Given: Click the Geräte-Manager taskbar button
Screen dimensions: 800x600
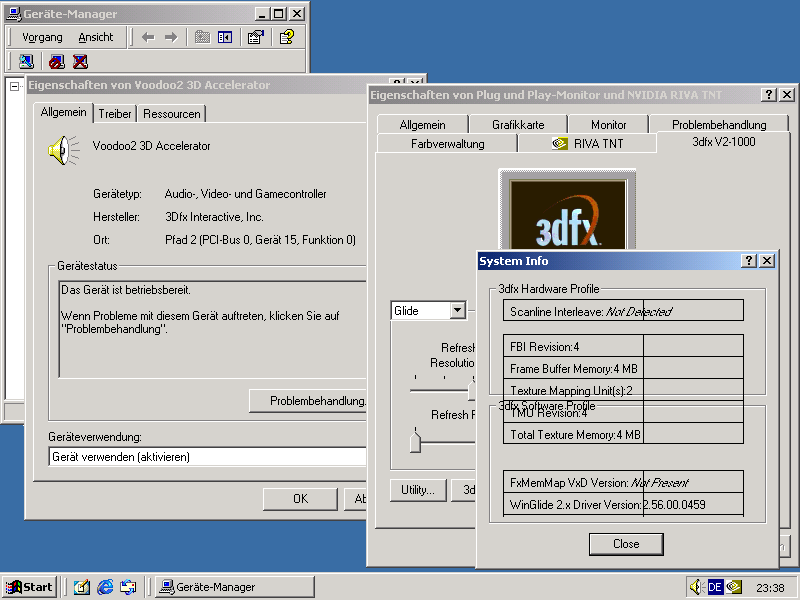Looking at the screenshot, I should click(234, 587).
